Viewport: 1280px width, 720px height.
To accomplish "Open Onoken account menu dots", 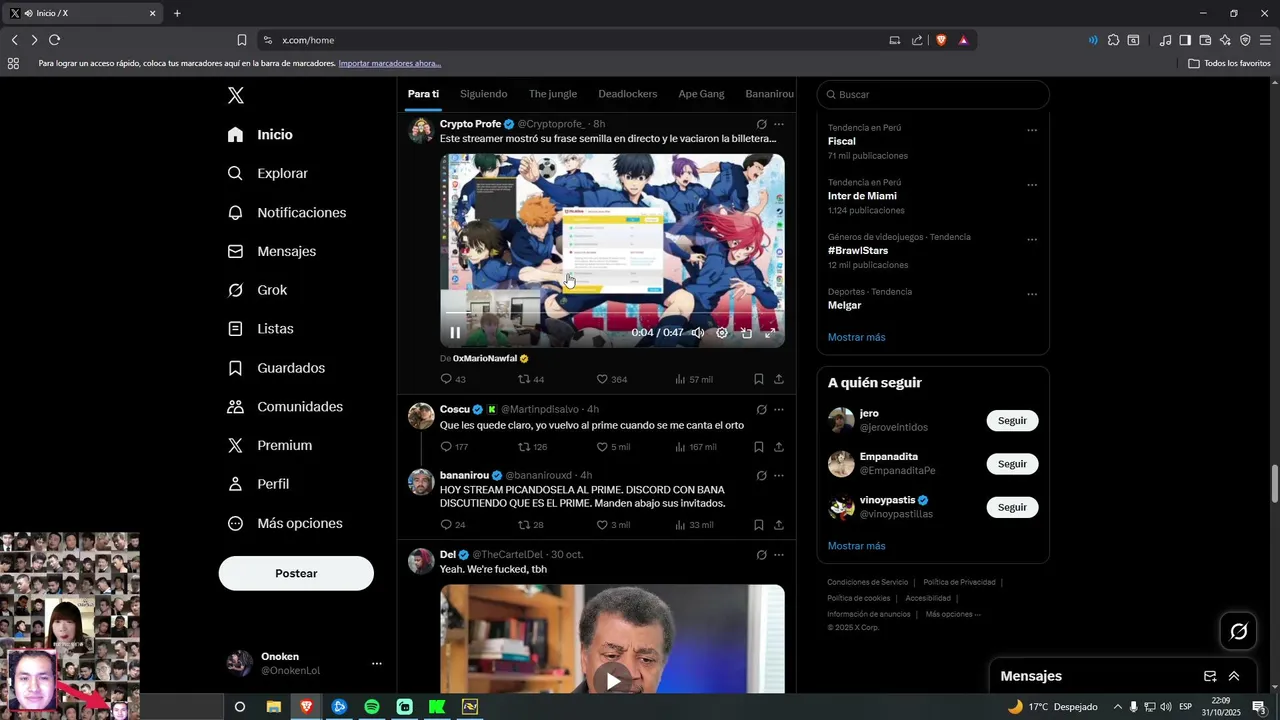I will click(377, 663).
